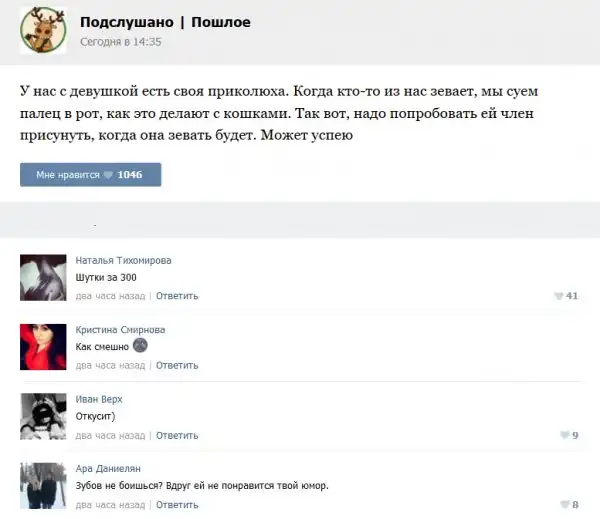Open the Подслушано | Пошлое community title
The height and width of the screenshot is (519, 600).
pyautogui.click(x=165, y=22)
